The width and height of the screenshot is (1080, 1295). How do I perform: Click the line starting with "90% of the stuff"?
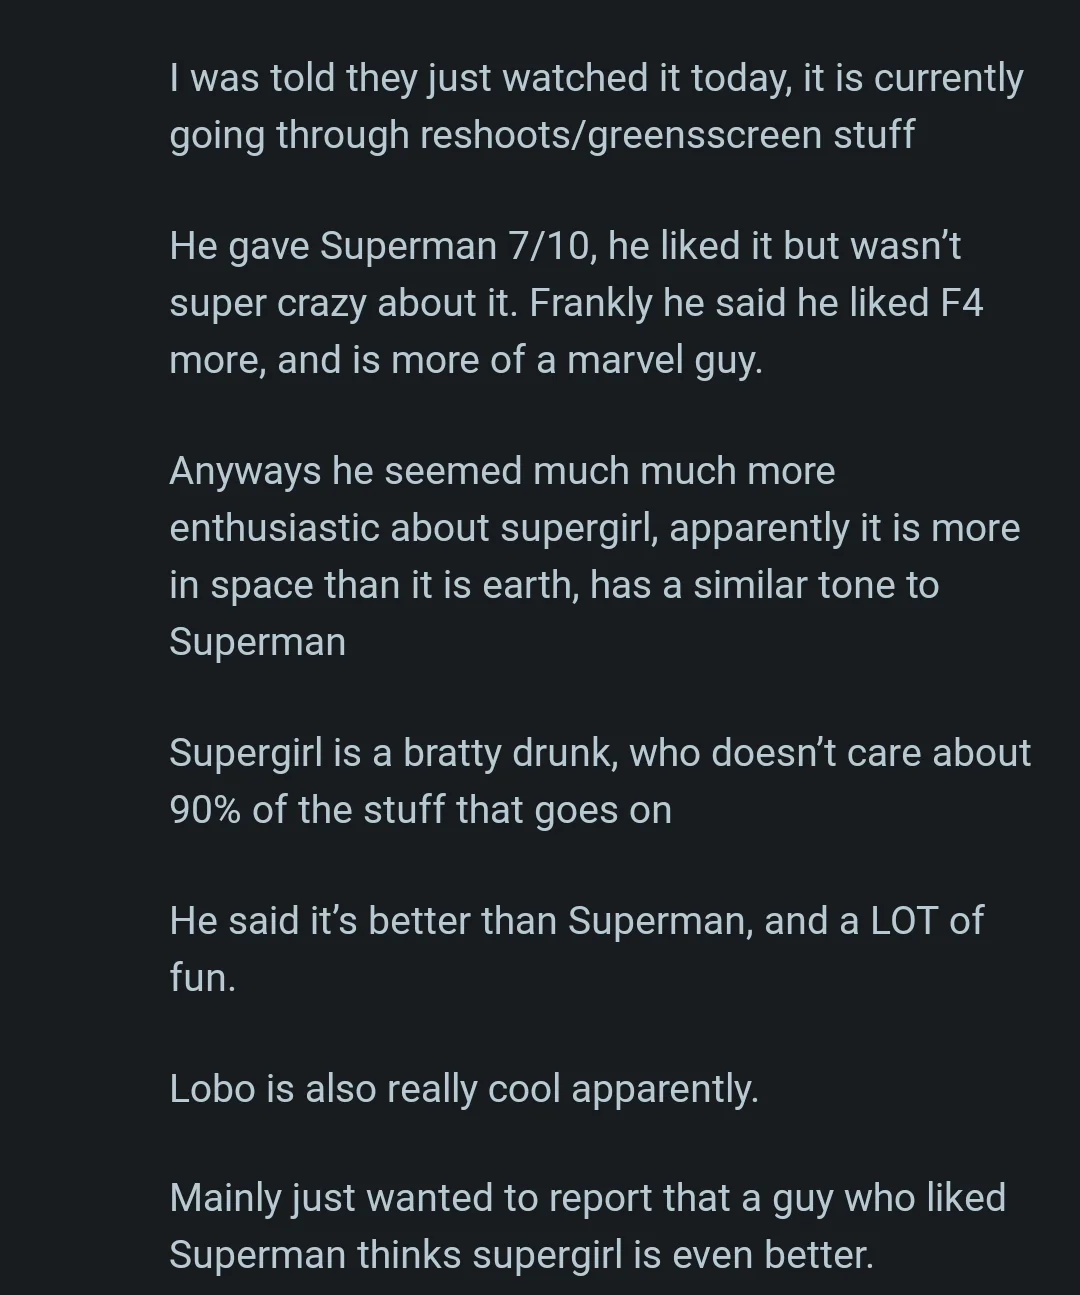420,810
